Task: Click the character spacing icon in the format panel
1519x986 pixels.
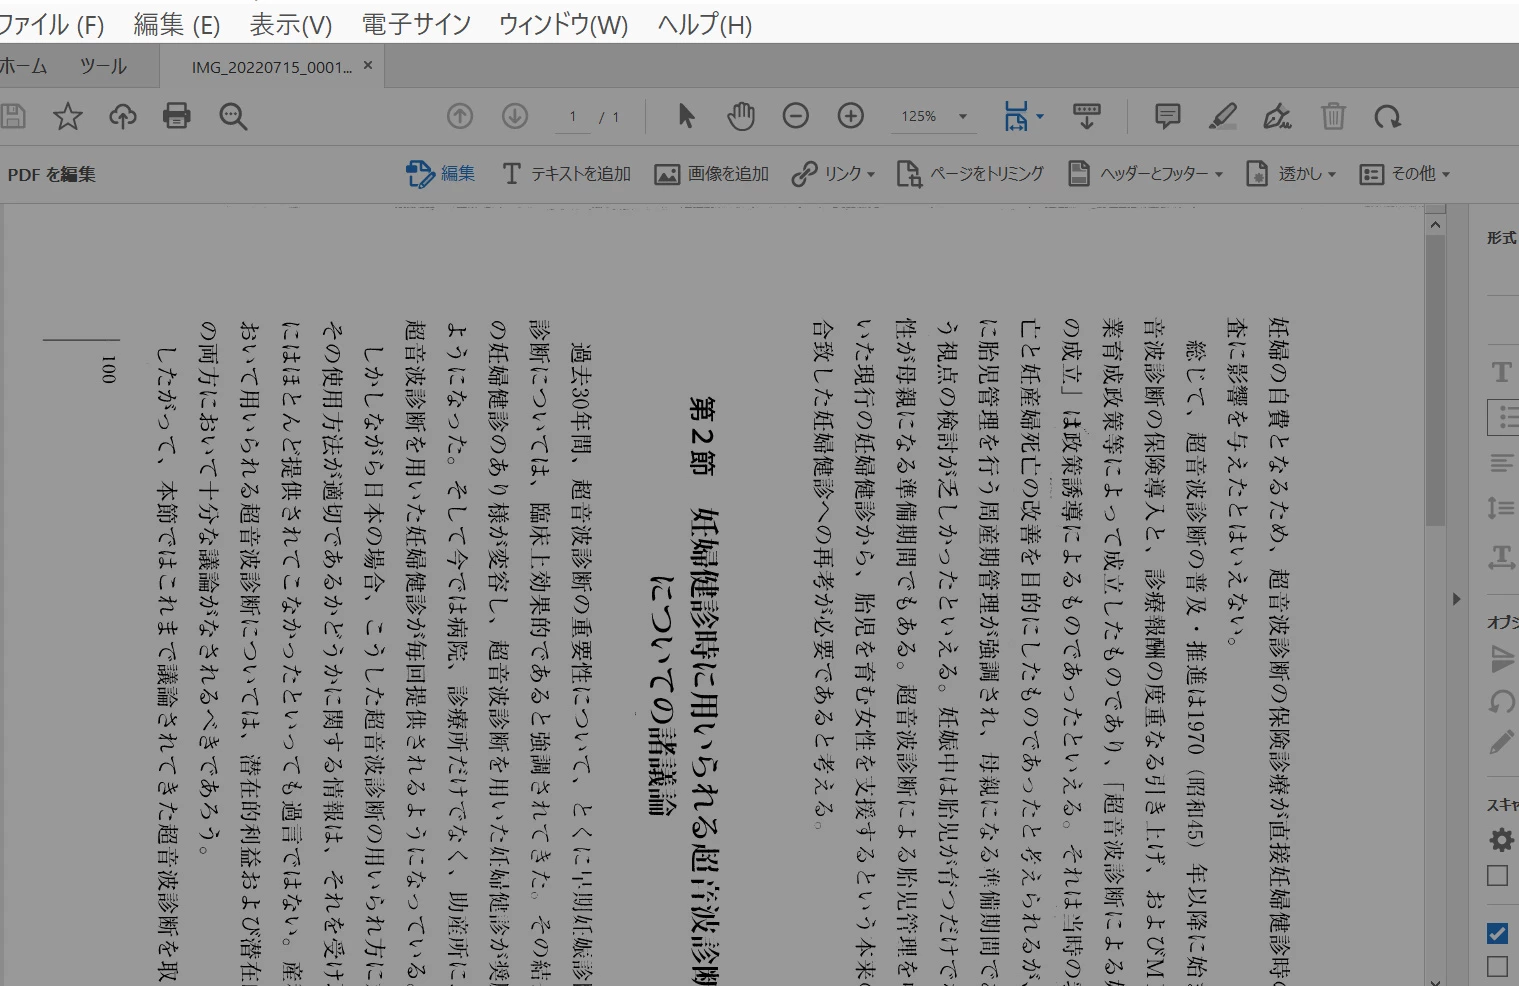Action: (1501, 557)
